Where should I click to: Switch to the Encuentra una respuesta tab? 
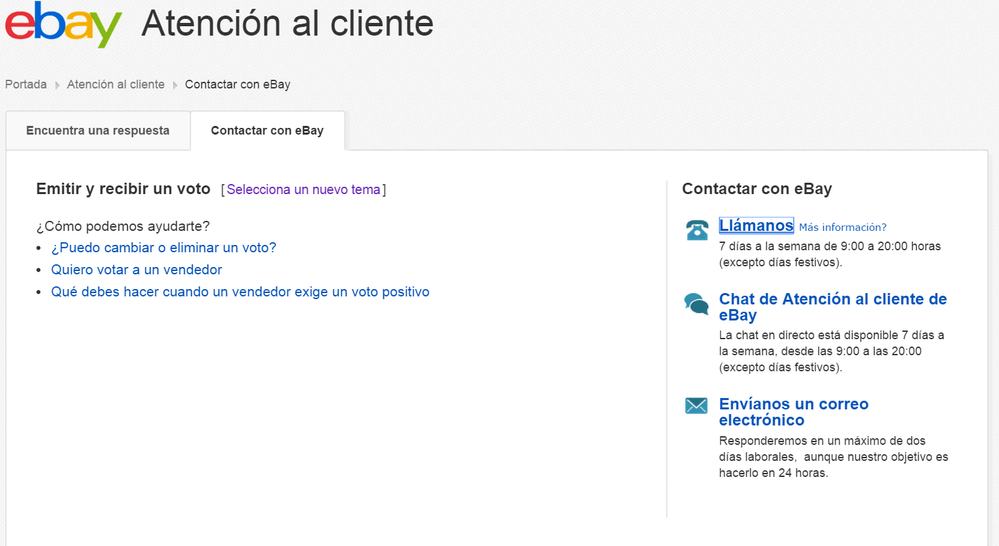98,131
